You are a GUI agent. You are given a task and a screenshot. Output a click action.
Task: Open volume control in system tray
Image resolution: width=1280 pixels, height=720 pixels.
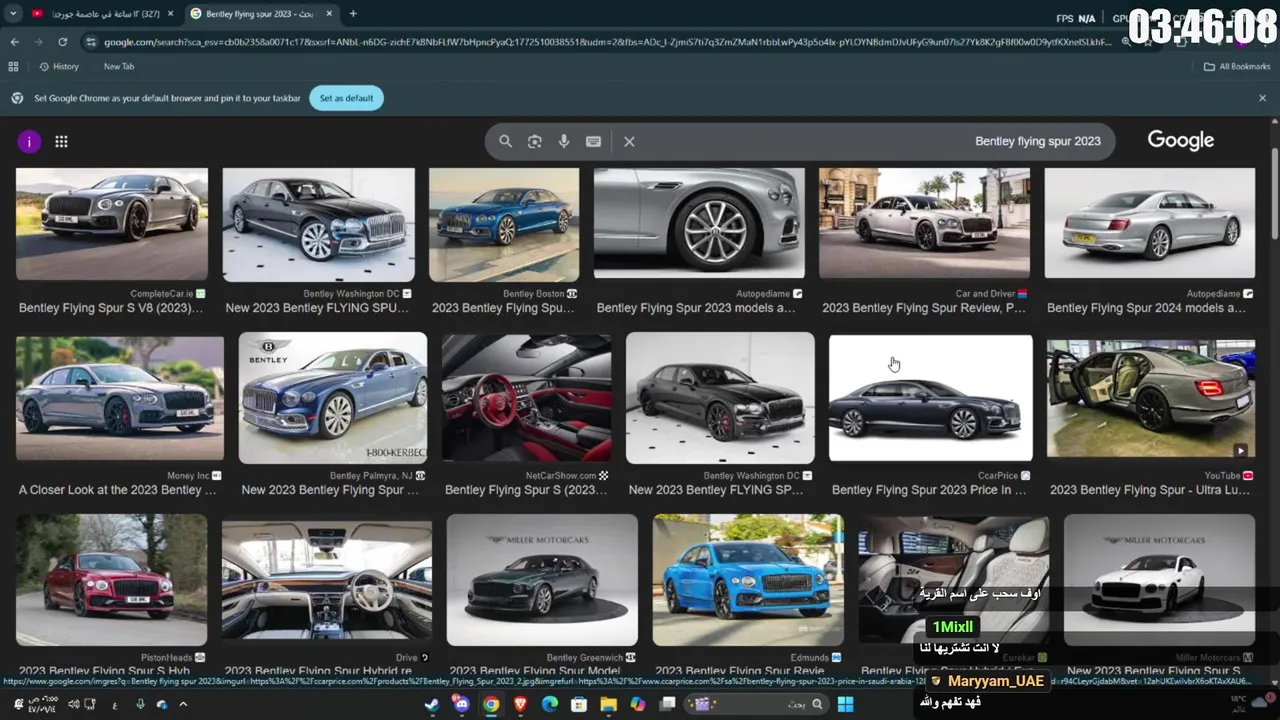tap(73, 704)
